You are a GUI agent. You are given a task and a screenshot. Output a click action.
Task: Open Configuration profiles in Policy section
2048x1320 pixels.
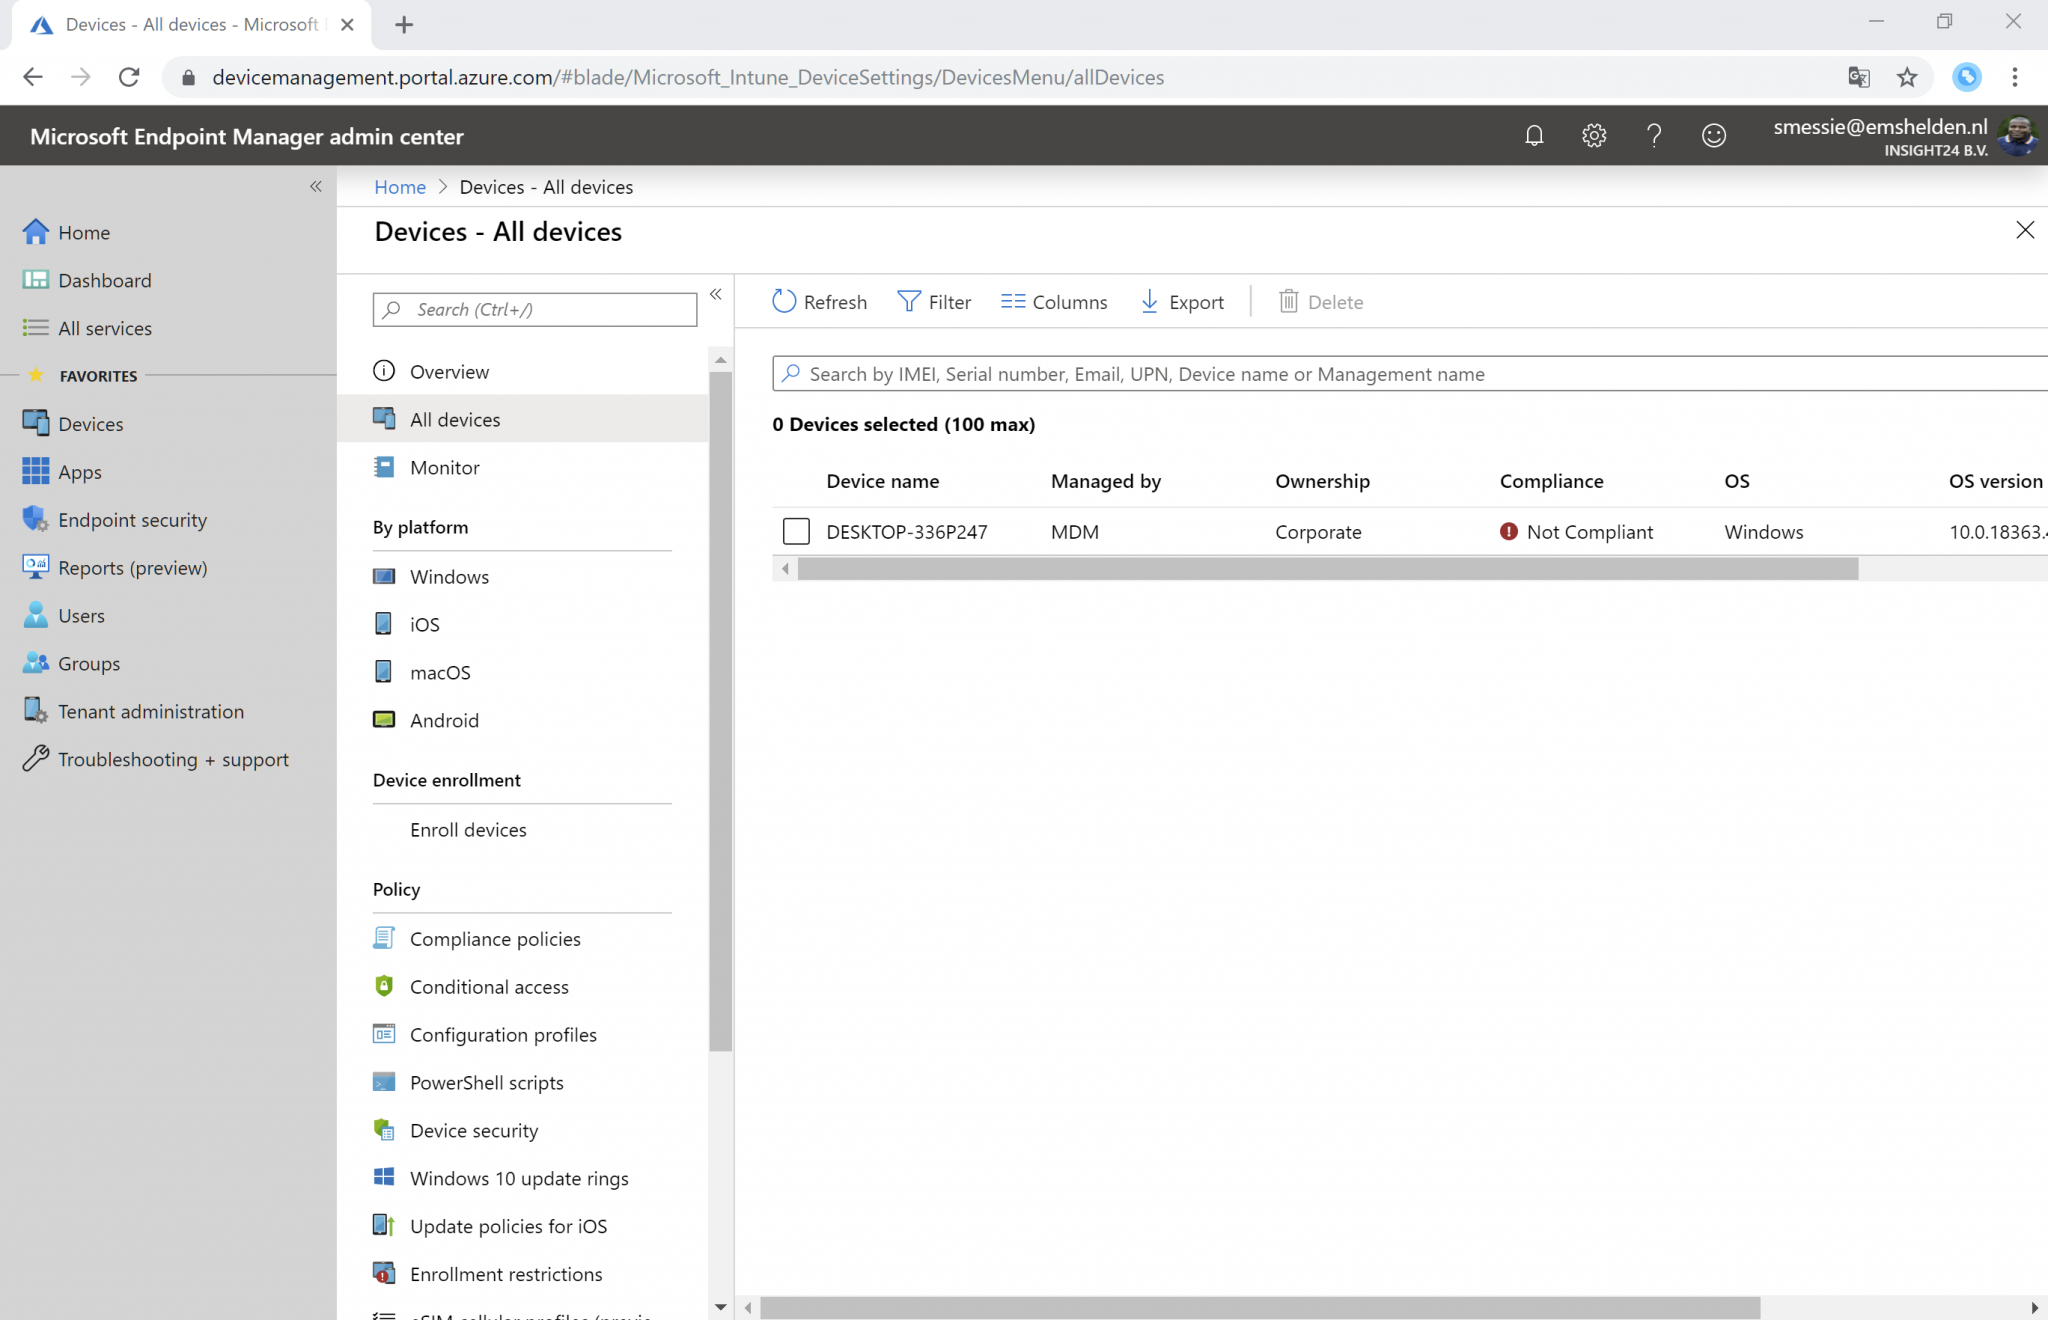click(x=503, y=1035)
